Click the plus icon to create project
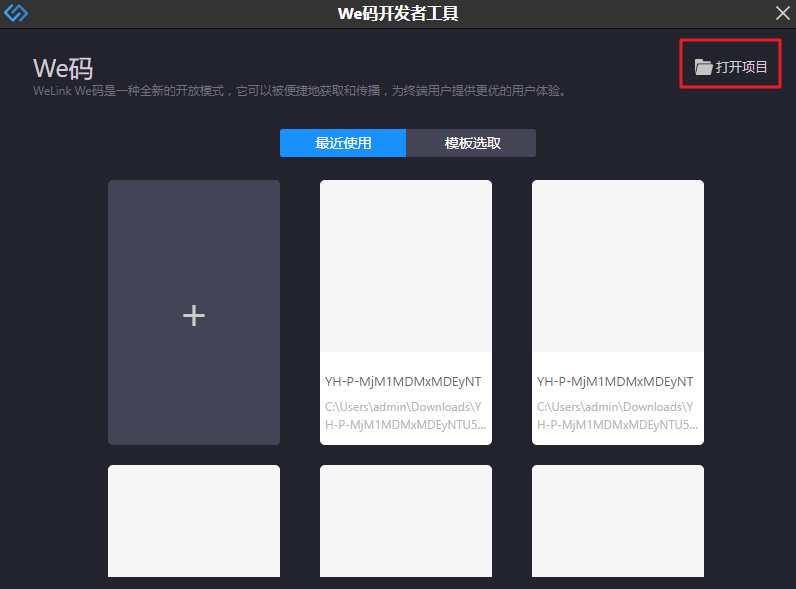796x589 pixels. [194, 315]
